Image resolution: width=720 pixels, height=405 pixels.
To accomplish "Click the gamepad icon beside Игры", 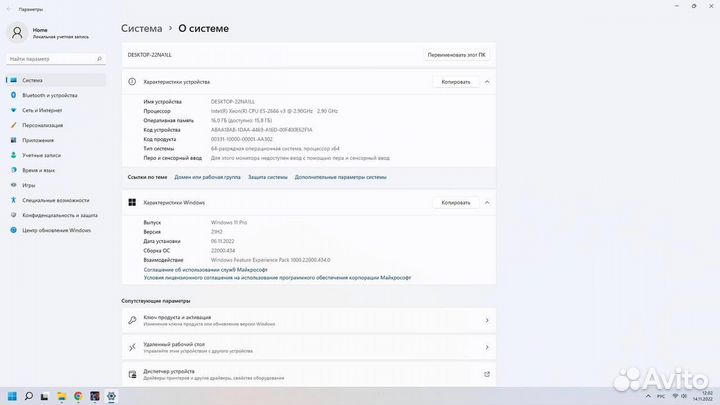I will pos(13,185).
